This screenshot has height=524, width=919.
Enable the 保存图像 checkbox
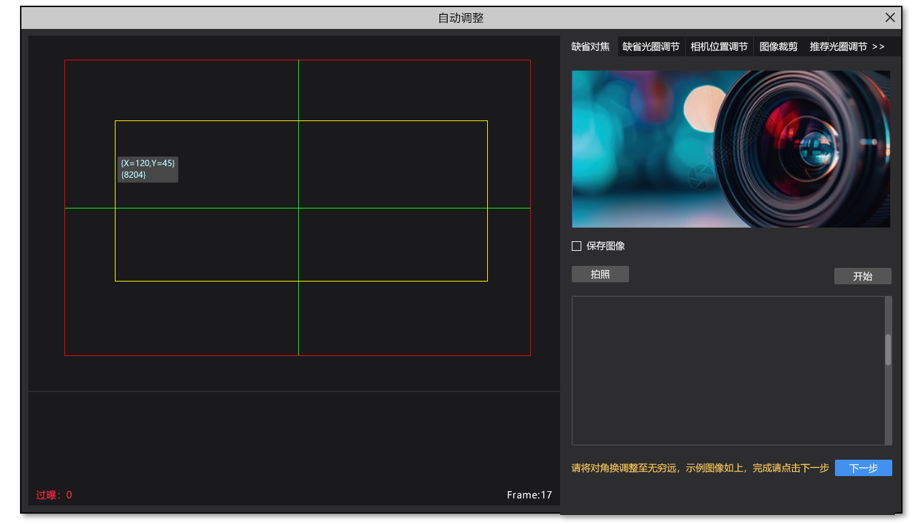(x=577, y=246)
